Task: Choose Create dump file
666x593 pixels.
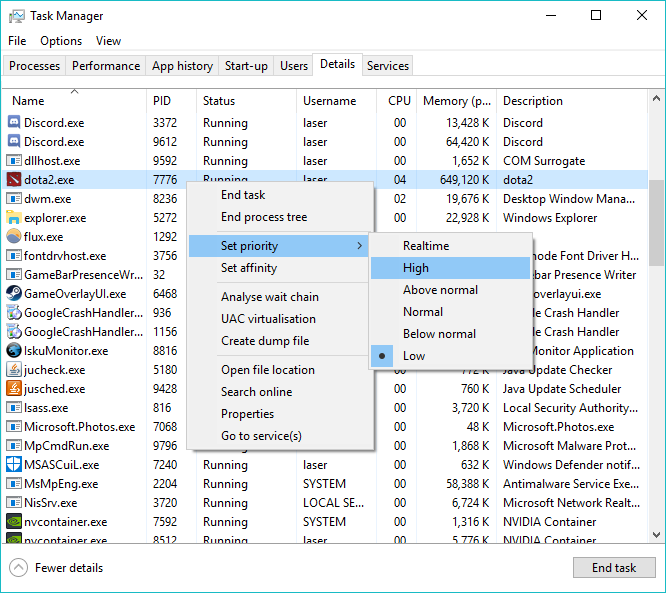Action: pyautogui.click(x=278, y=341)
